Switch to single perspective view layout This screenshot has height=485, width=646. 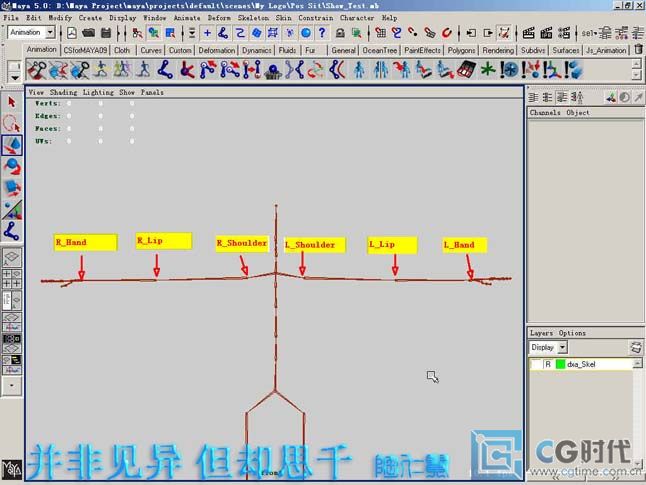pos(12,257)
